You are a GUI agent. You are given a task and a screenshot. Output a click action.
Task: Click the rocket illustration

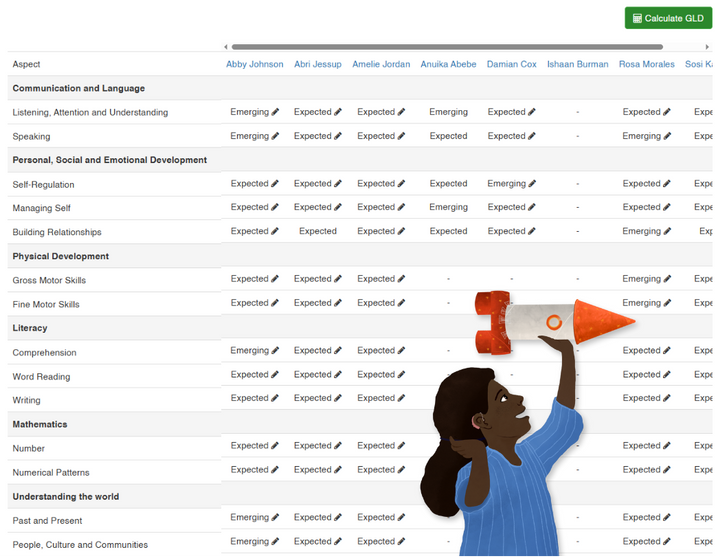[x=553, y=320]
